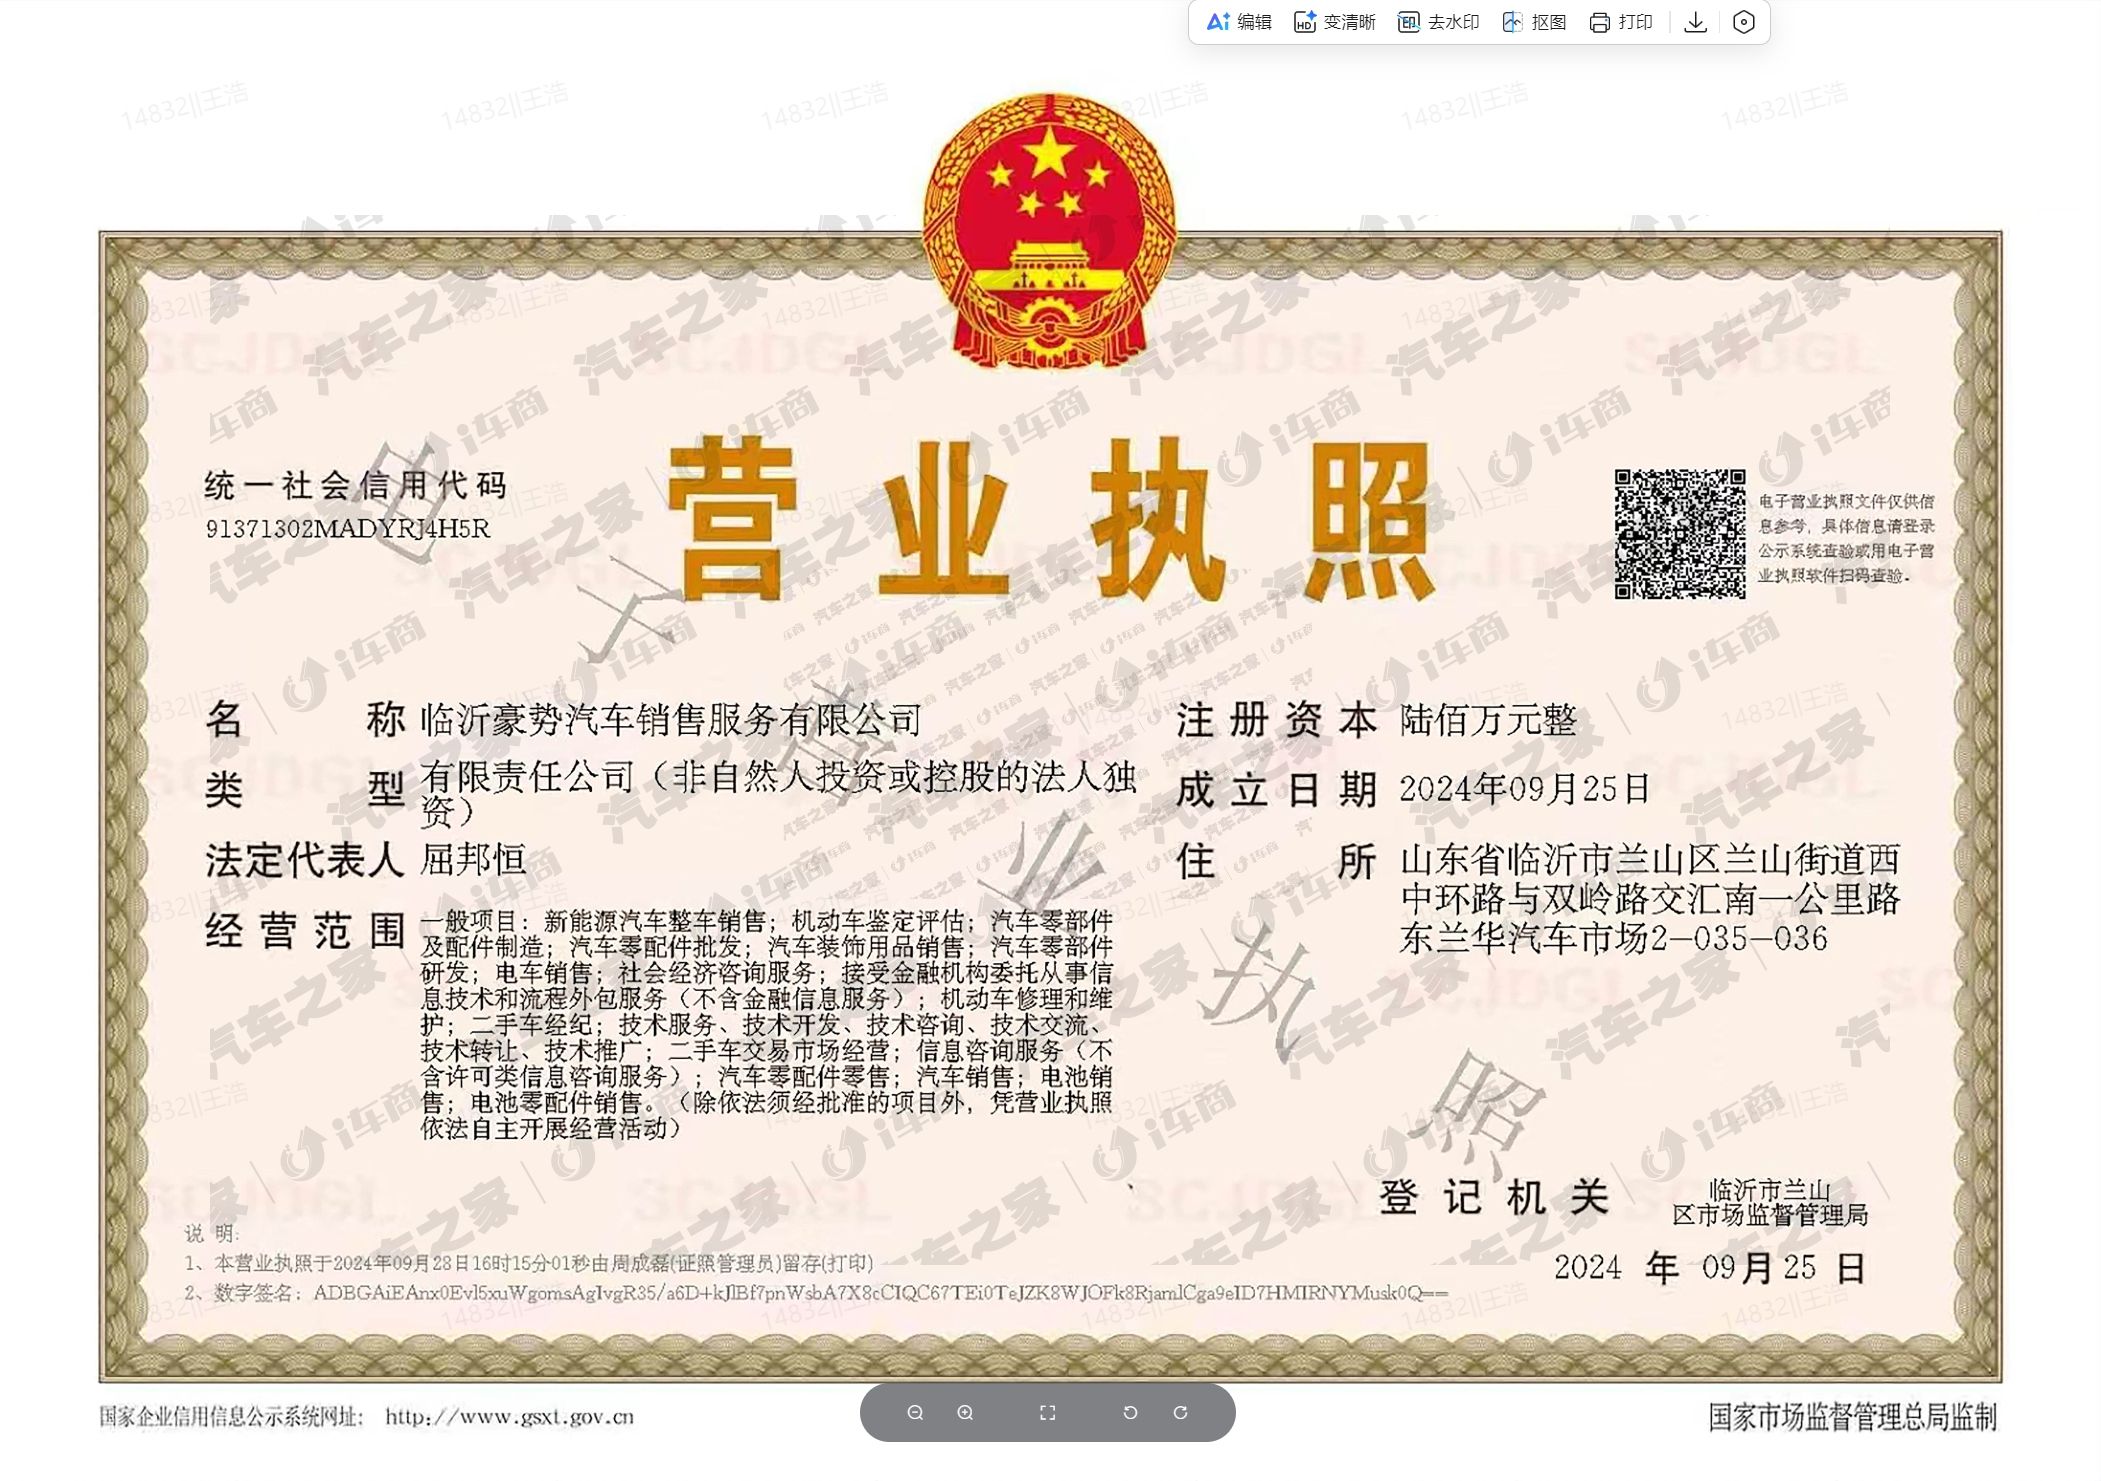The width and height of the screenshot is (2101, 1481).
Task: Toggle fullscreen fit view icon
Action: point(1047,1412)
